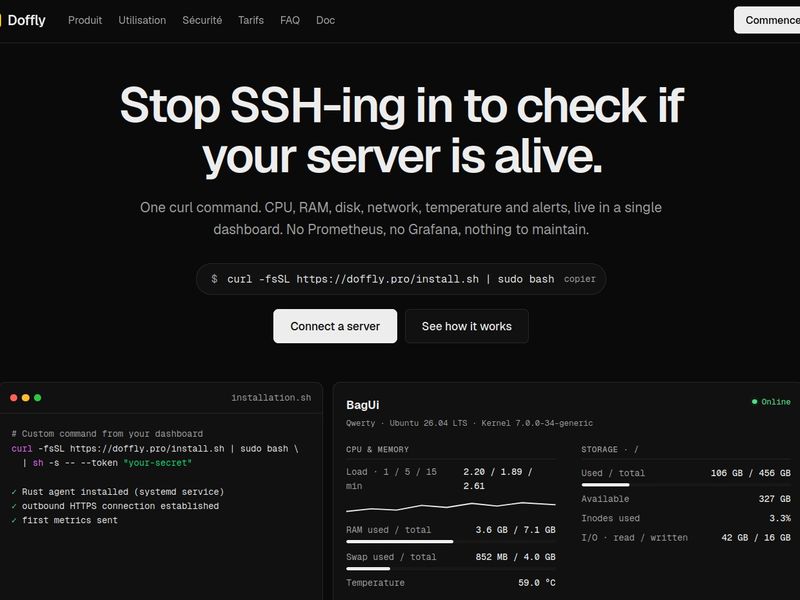The height and width of the screenshot is (600, 800).
Task: Click the yellow dot in terminal window
Action: click(26, 397)
